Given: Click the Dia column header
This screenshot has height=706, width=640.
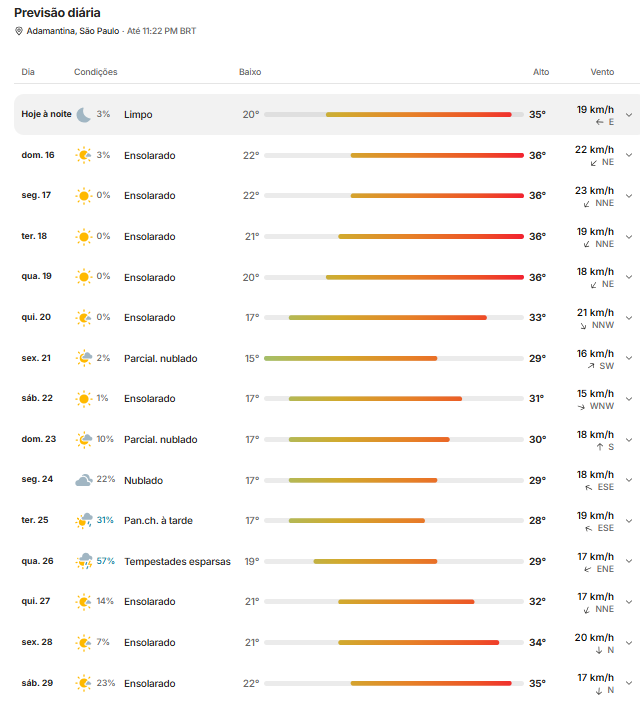Looking at the screenshot, I should tap(28, 72).
